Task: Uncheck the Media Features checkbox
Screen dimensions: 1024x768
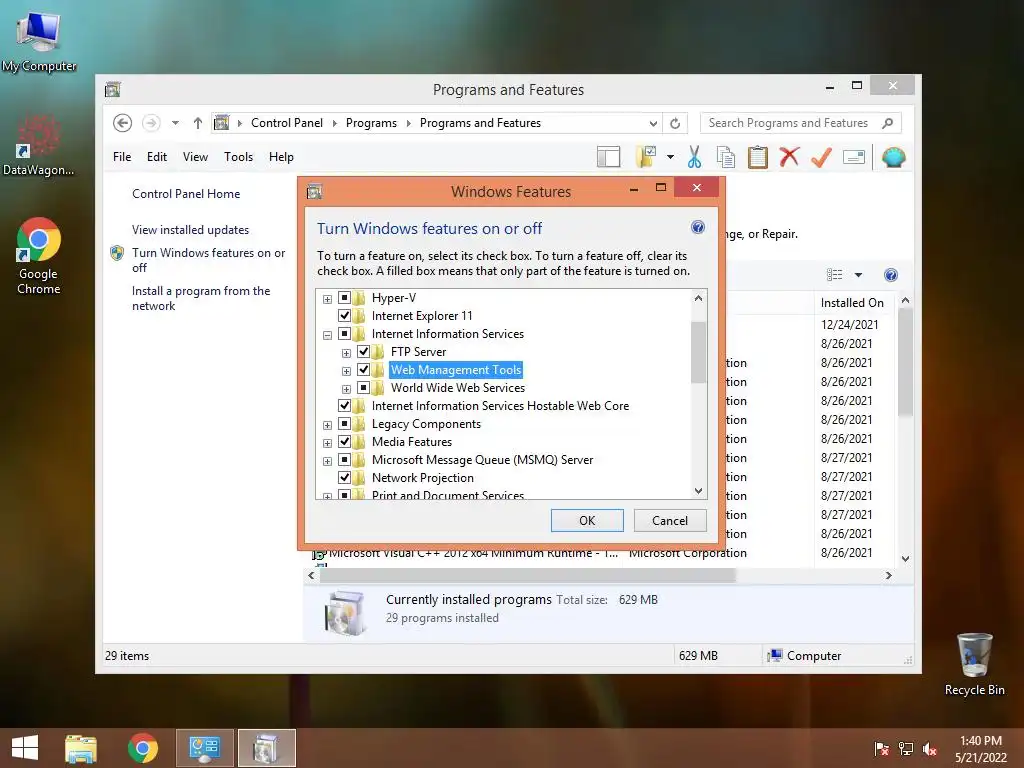Action: pos(344,441)
